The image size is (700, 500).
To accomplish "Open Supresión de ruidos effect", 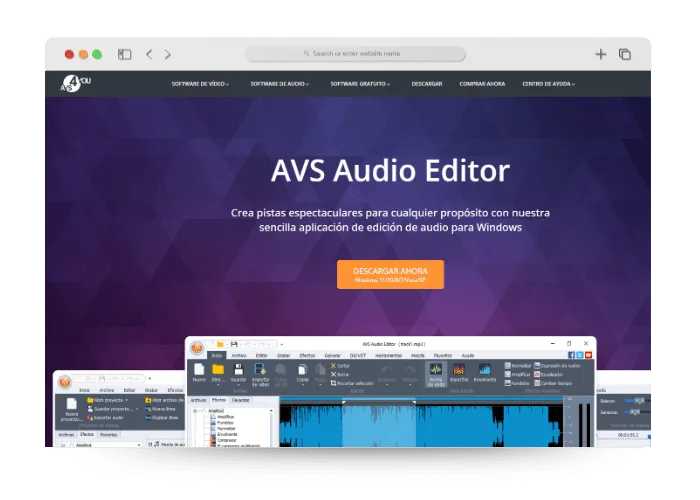I will point(557,366).
